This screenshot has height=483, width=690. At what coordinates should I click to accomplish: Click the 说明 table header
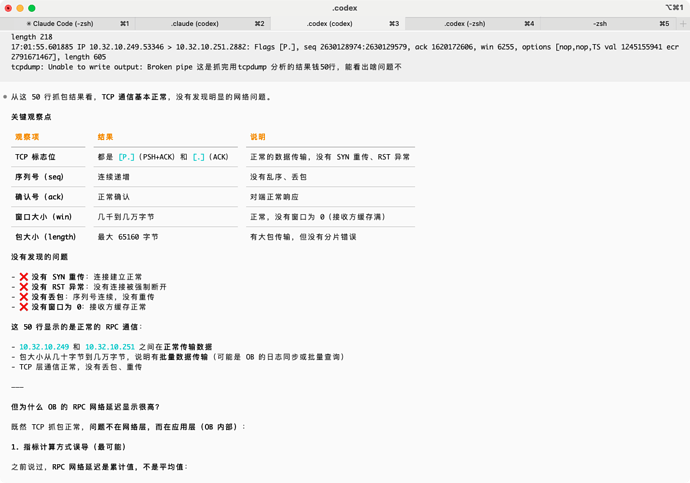click(x=258, y=137)
